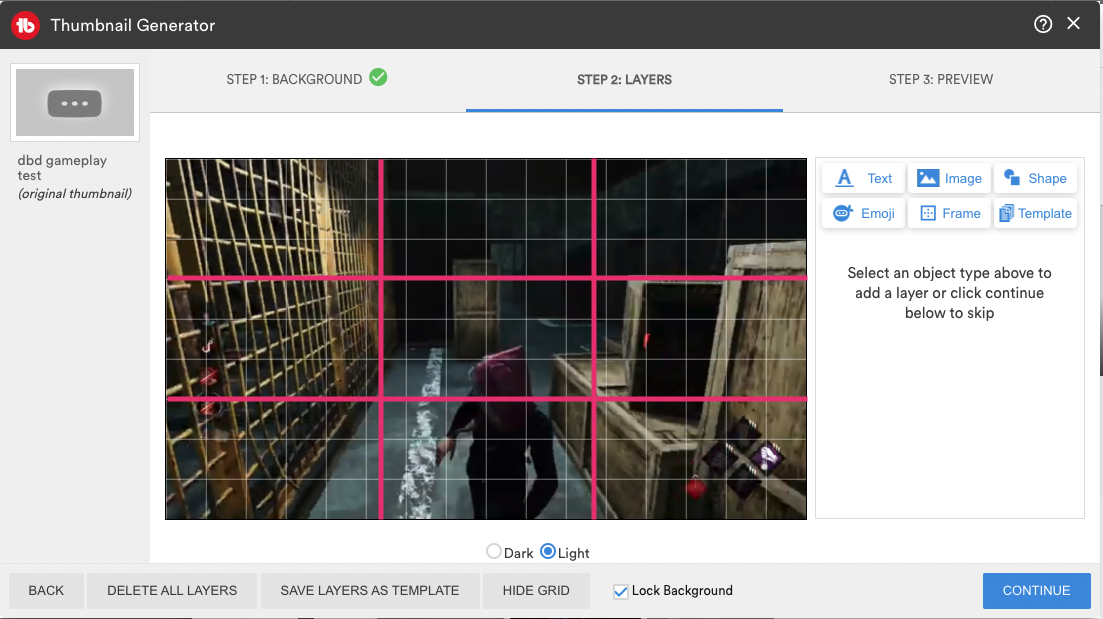Screen dimensions: 1103x619
Task: Select the Step 2: Layers tab
Action: click(624, 79)
